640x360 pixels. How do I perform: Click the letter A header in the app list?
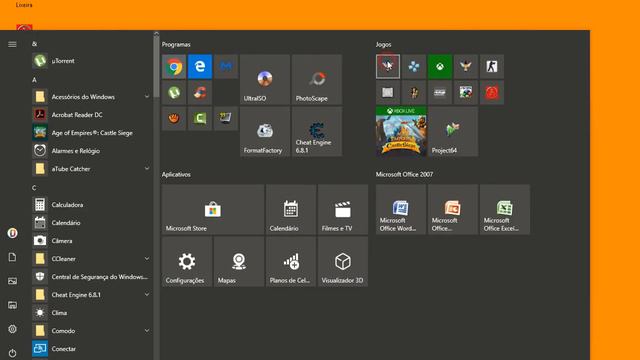point(34,80)
